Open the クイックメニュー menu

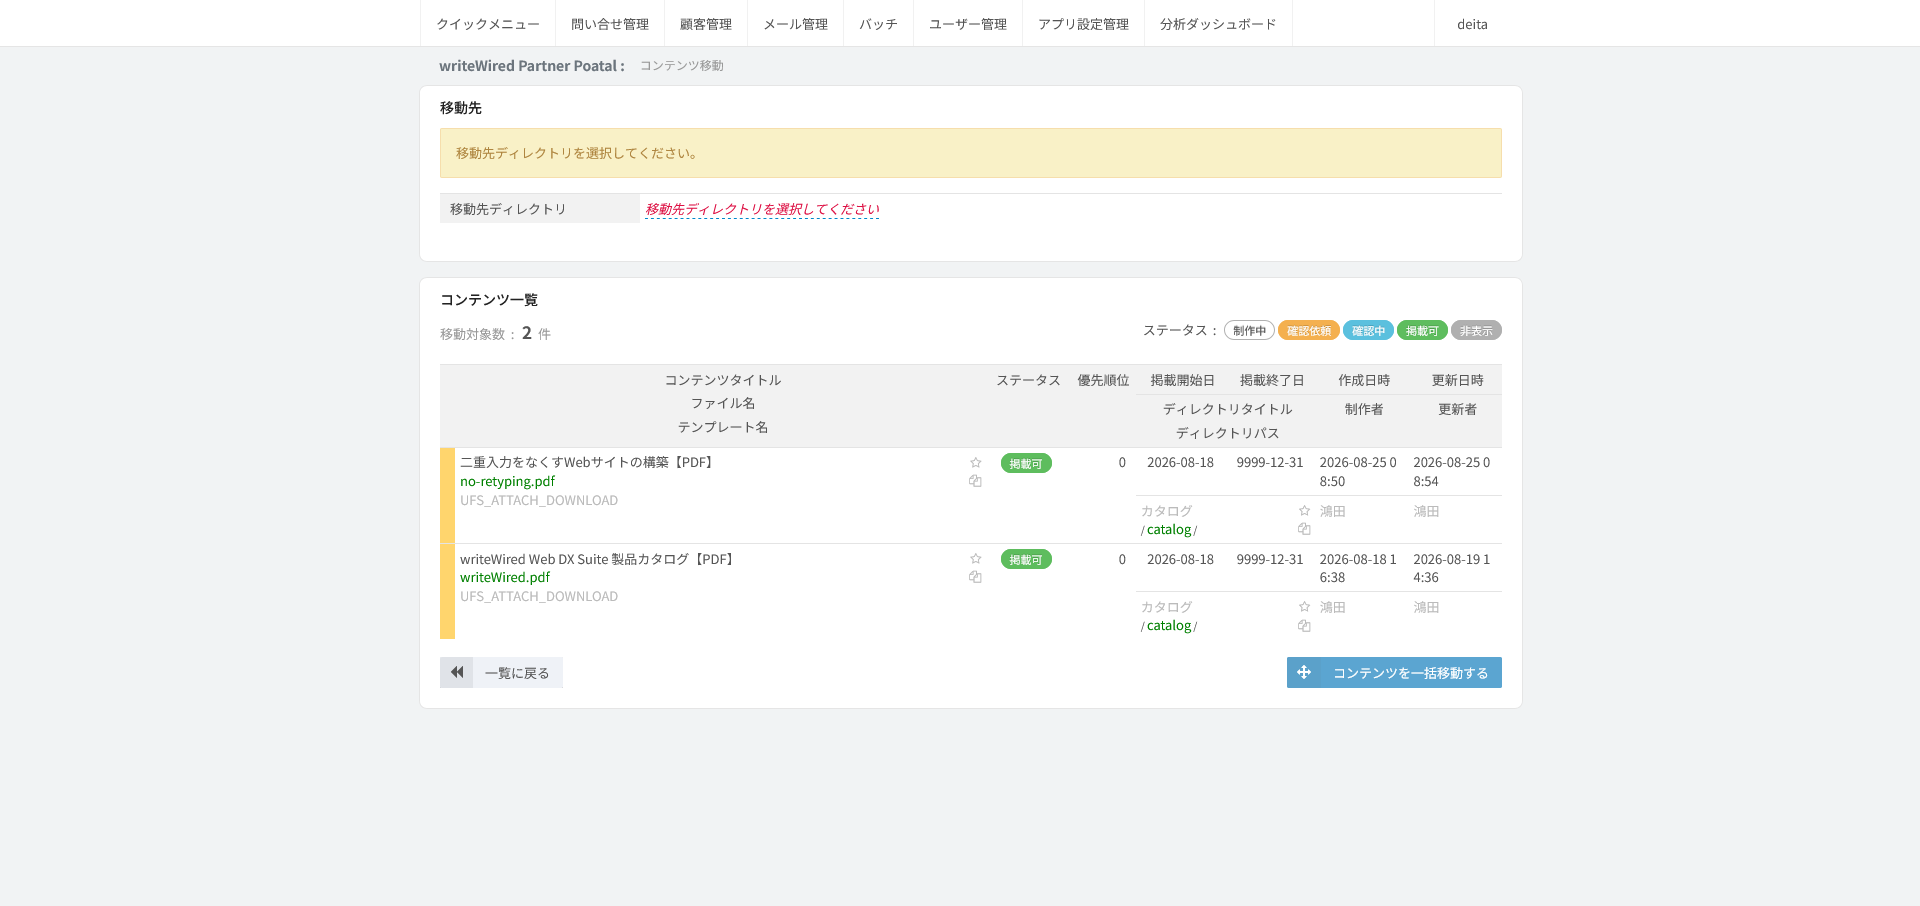click(488, 24)
